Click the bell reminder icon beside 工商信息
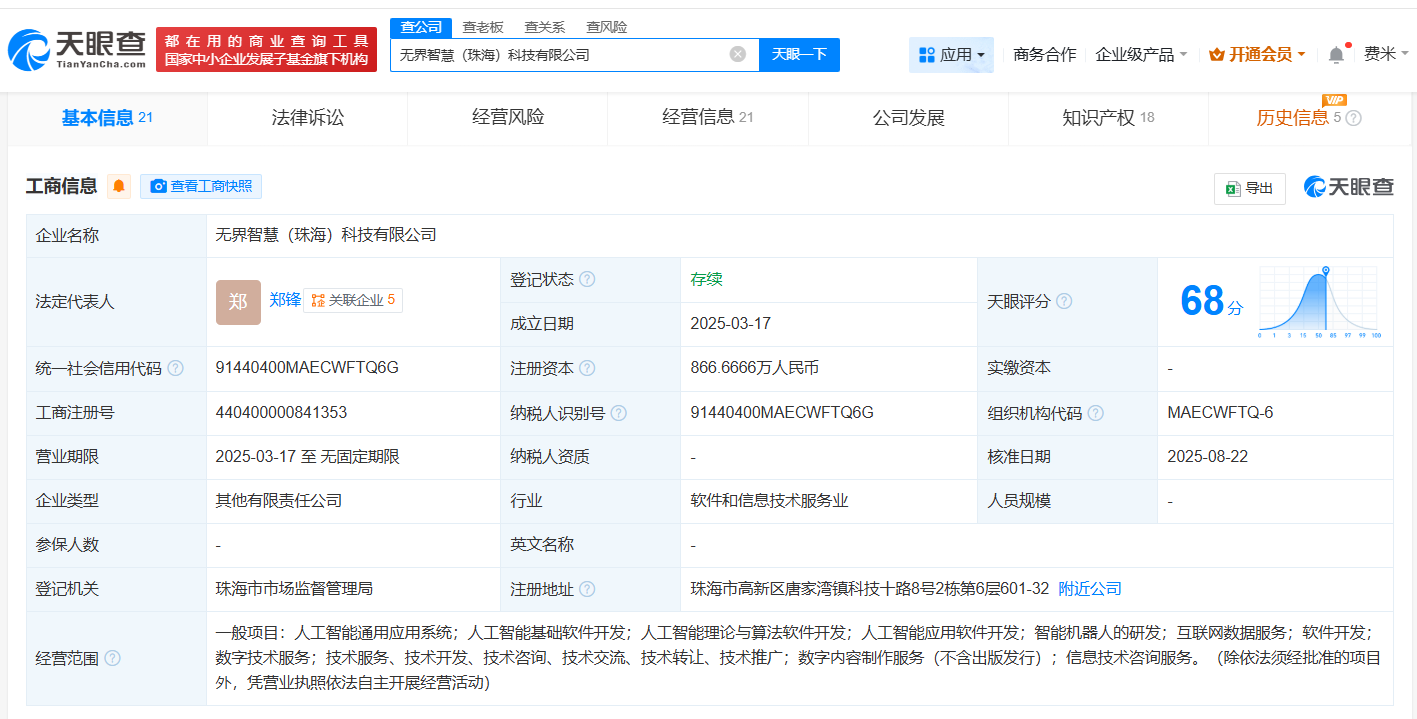 point(118,186)
